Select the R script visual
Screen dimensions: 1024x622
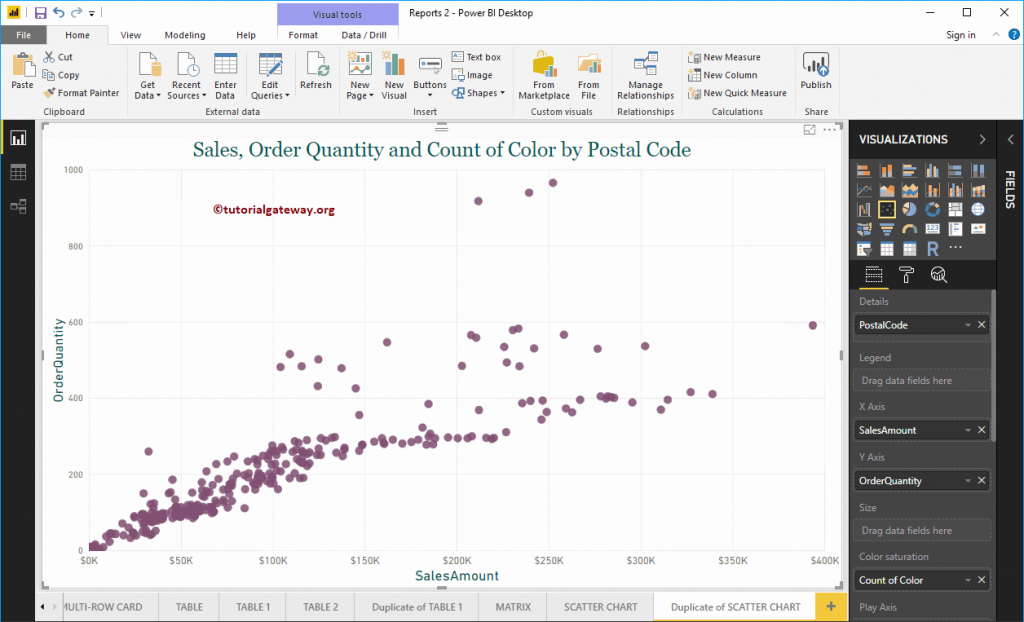(933, 247)
